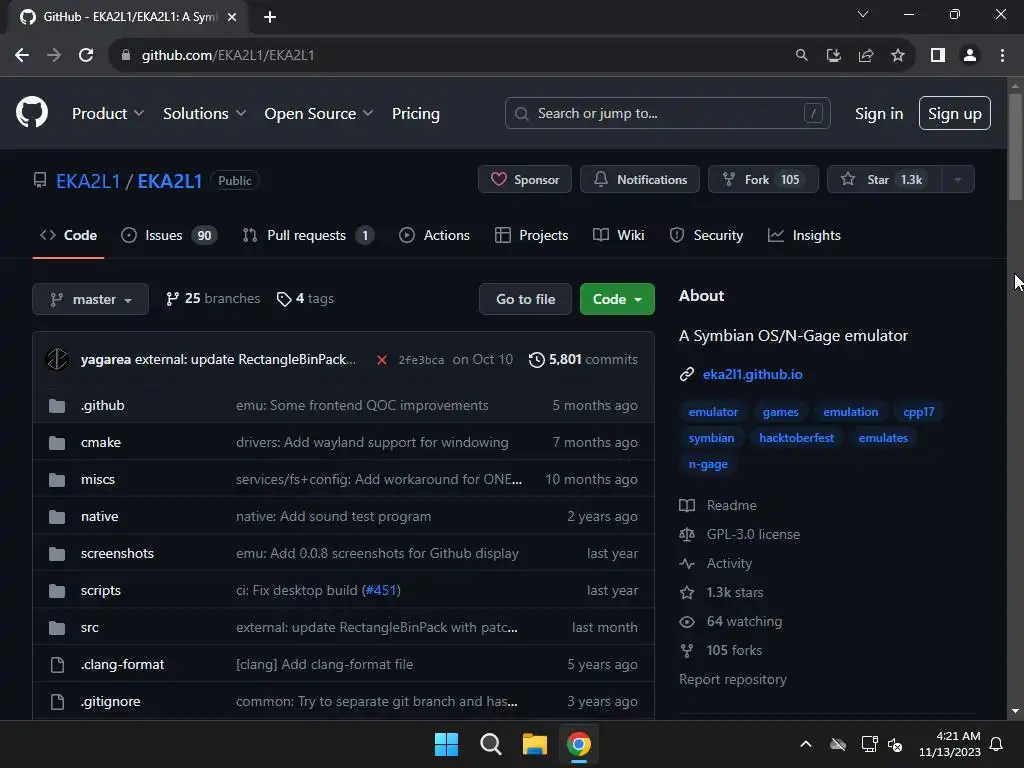Click the Go to file button
Image resolution: width=1024 pixels, height=768 pixels.
526,299
